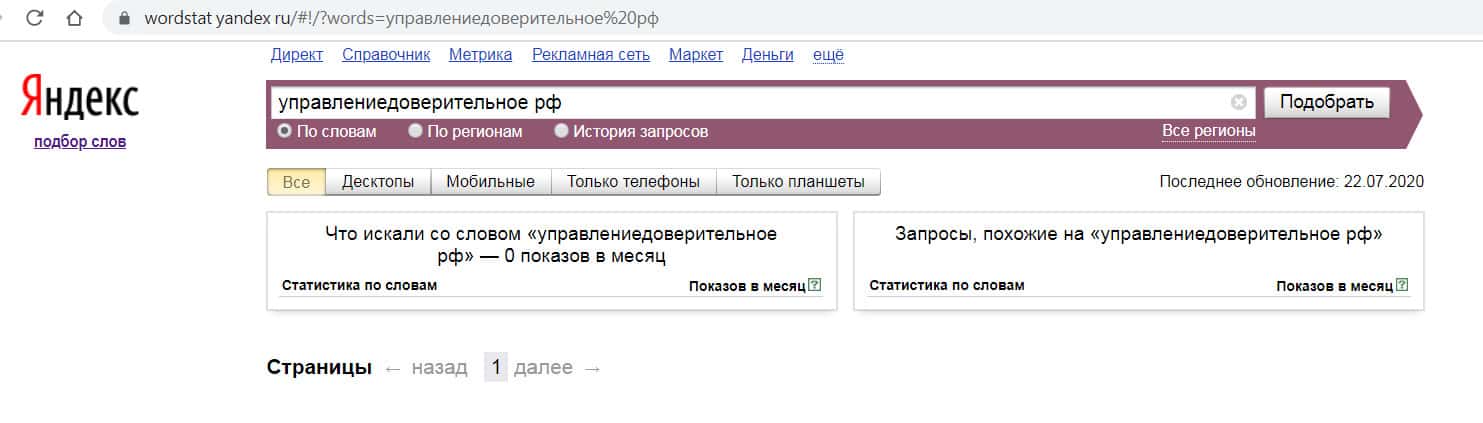The width and height of the screenshot is (1483, 423).
Task: Show the 'Только телефоны' tab
Action: (x=634, y=182)
